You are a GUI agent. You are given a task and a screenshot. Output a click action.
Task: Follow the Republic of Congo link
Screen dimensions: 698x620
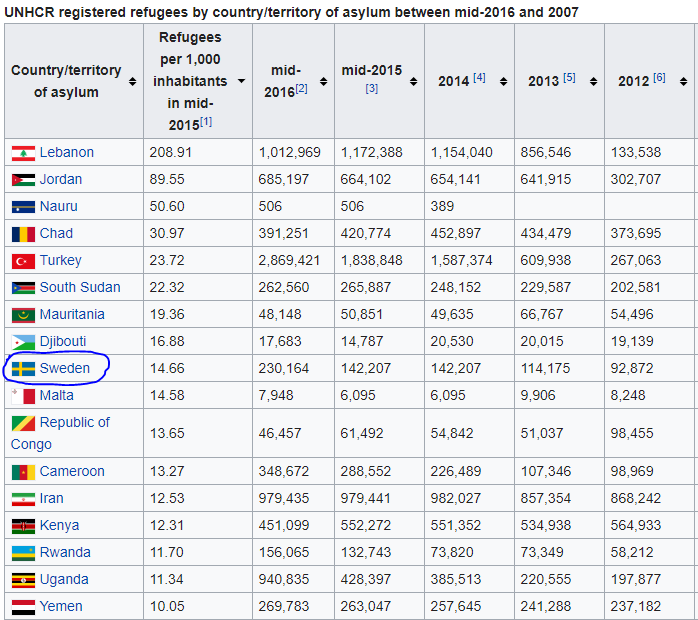[60, 433]
